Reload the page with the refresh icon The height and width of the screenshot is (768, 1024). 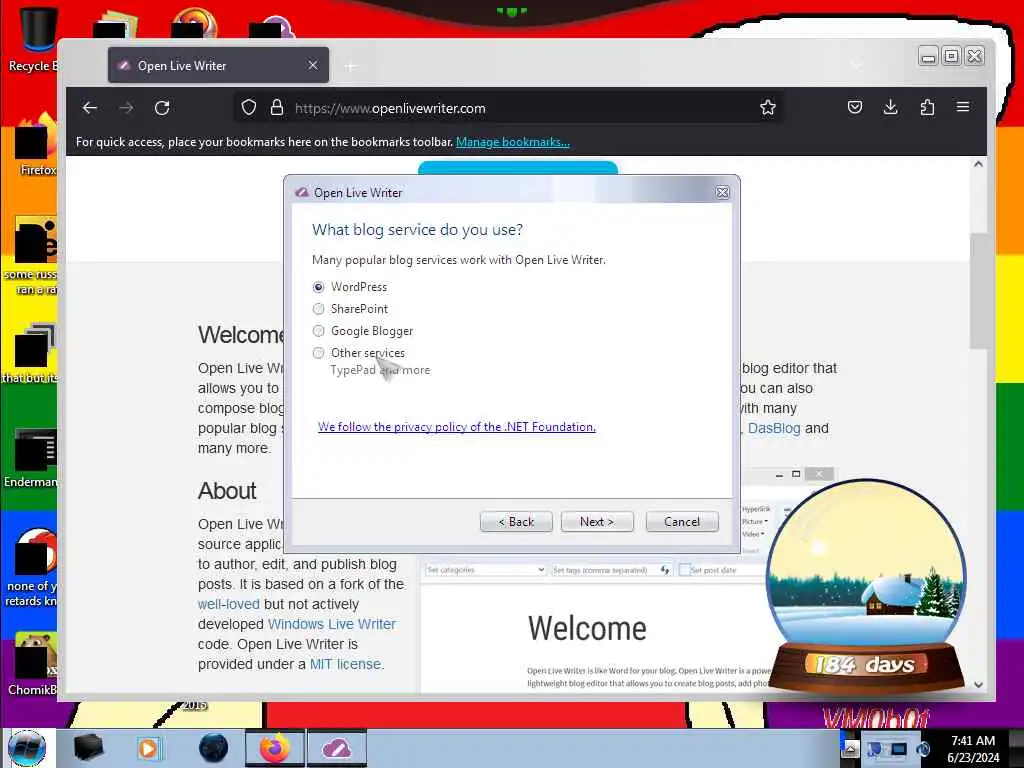[x=162, y=108]
